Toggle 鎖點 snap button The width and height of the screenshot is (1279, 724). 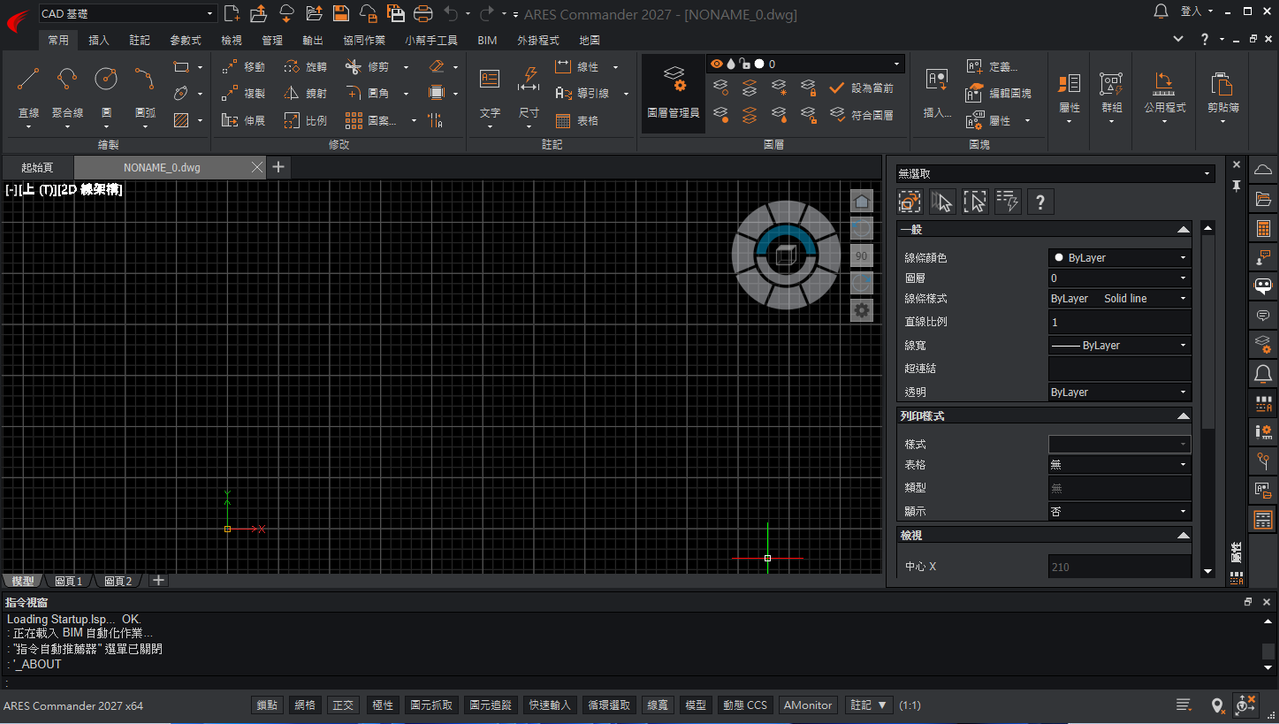(266, 705)
